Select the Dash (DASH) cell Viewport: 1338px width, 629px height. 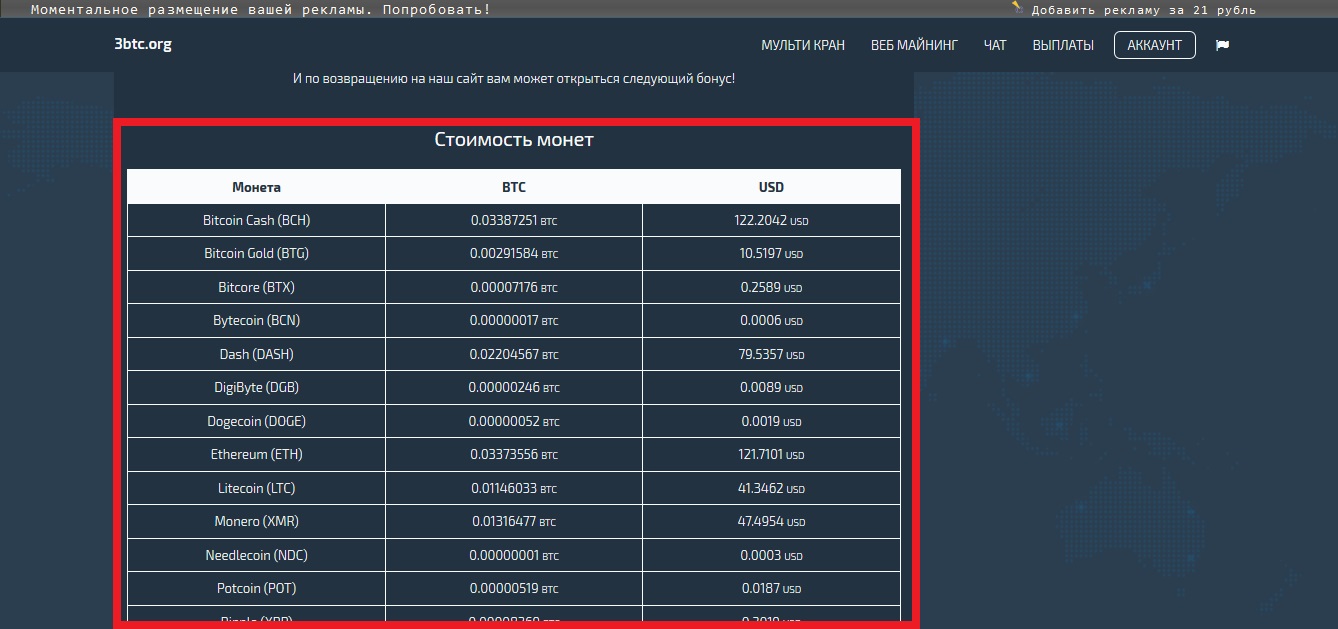pyautogui.click(x=256, y=354)
